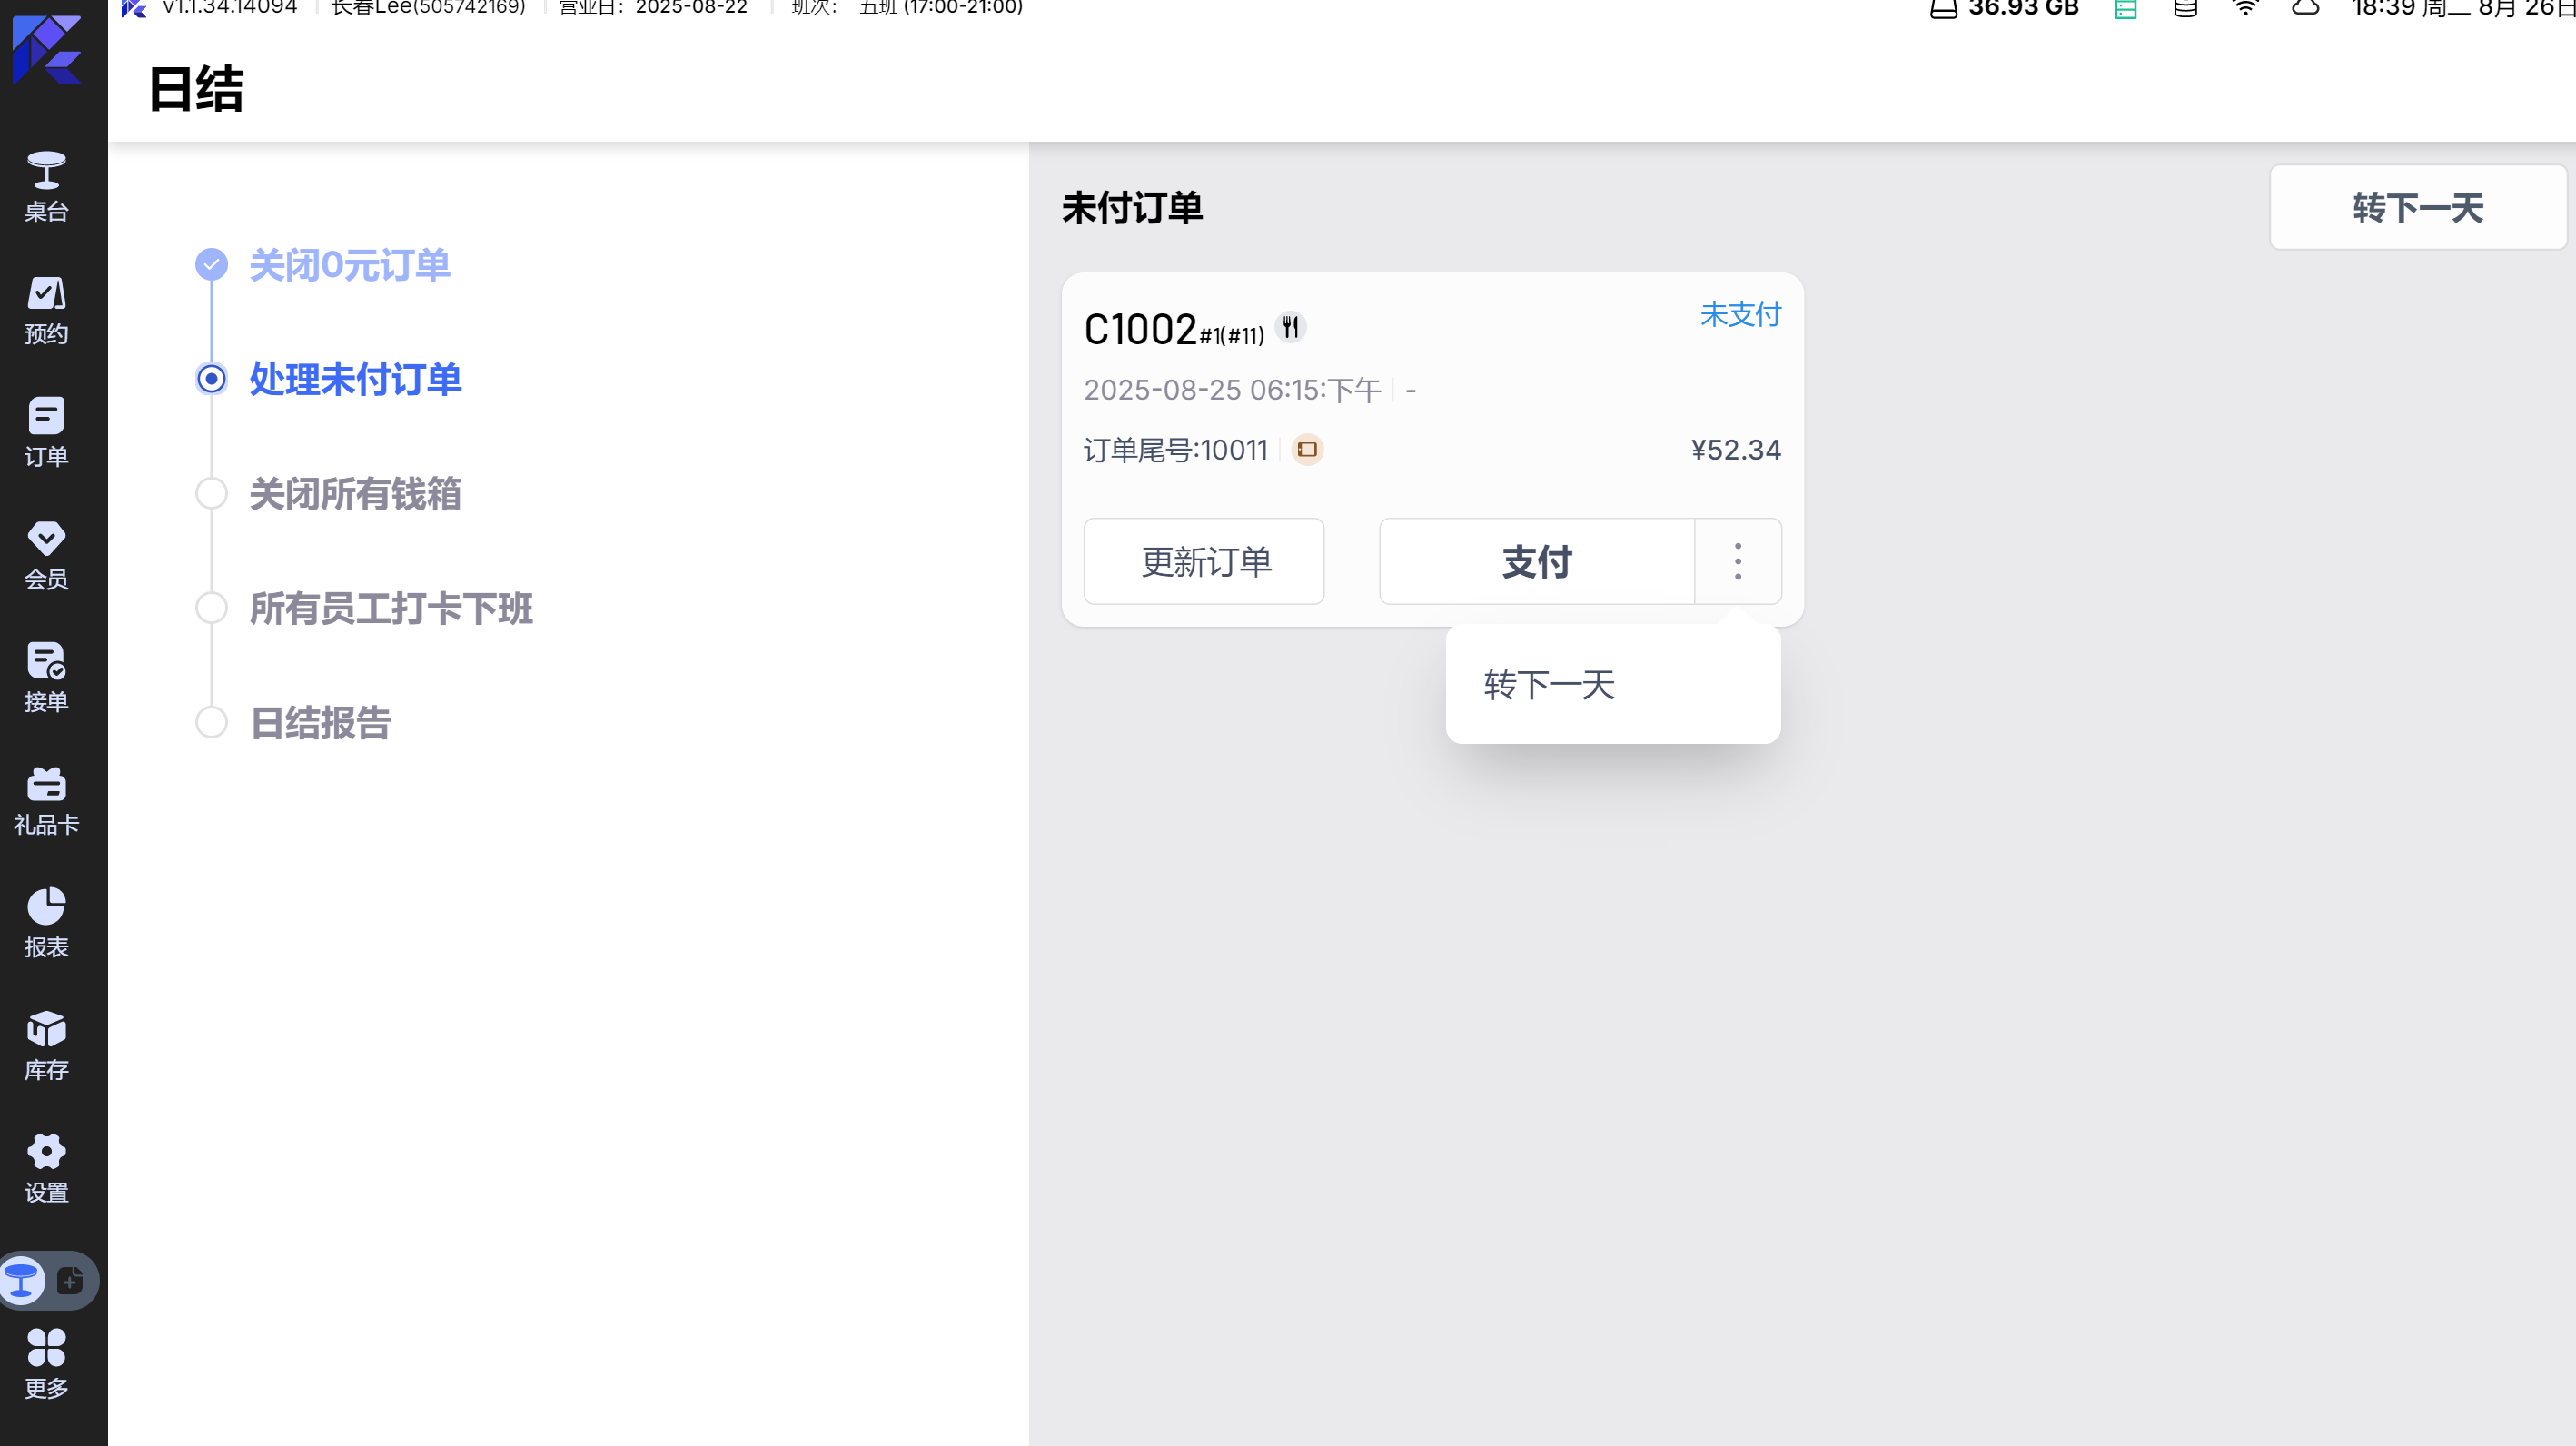Select 关闭所有钱箱 step circle
Viewport: 2576px width, 1446px height.
point(211,494)
